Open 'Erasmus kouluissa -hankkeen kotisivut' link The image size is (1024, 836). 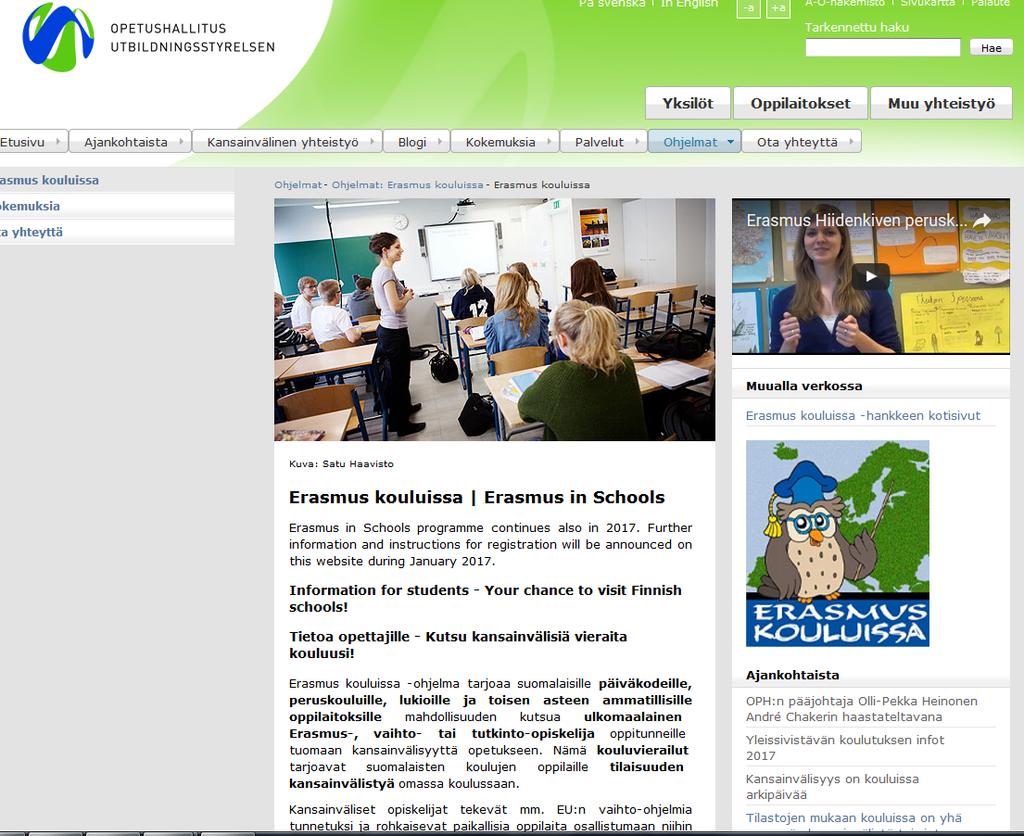click(x=863, y=415)
